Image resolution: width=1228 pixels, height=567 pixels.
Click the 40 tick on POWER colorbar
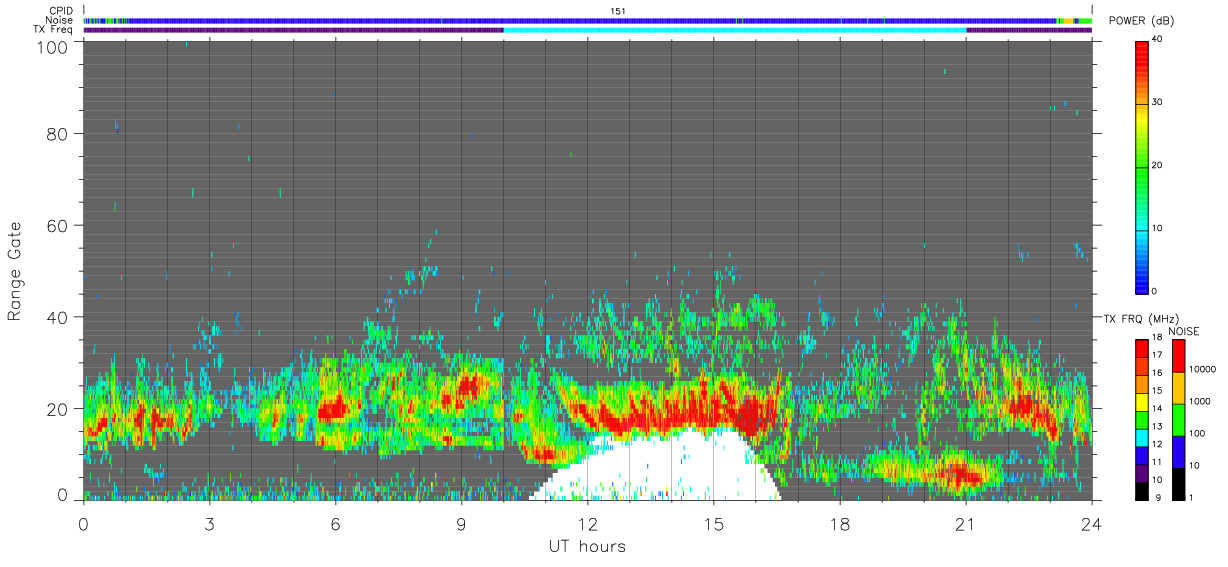[1157, 40]
